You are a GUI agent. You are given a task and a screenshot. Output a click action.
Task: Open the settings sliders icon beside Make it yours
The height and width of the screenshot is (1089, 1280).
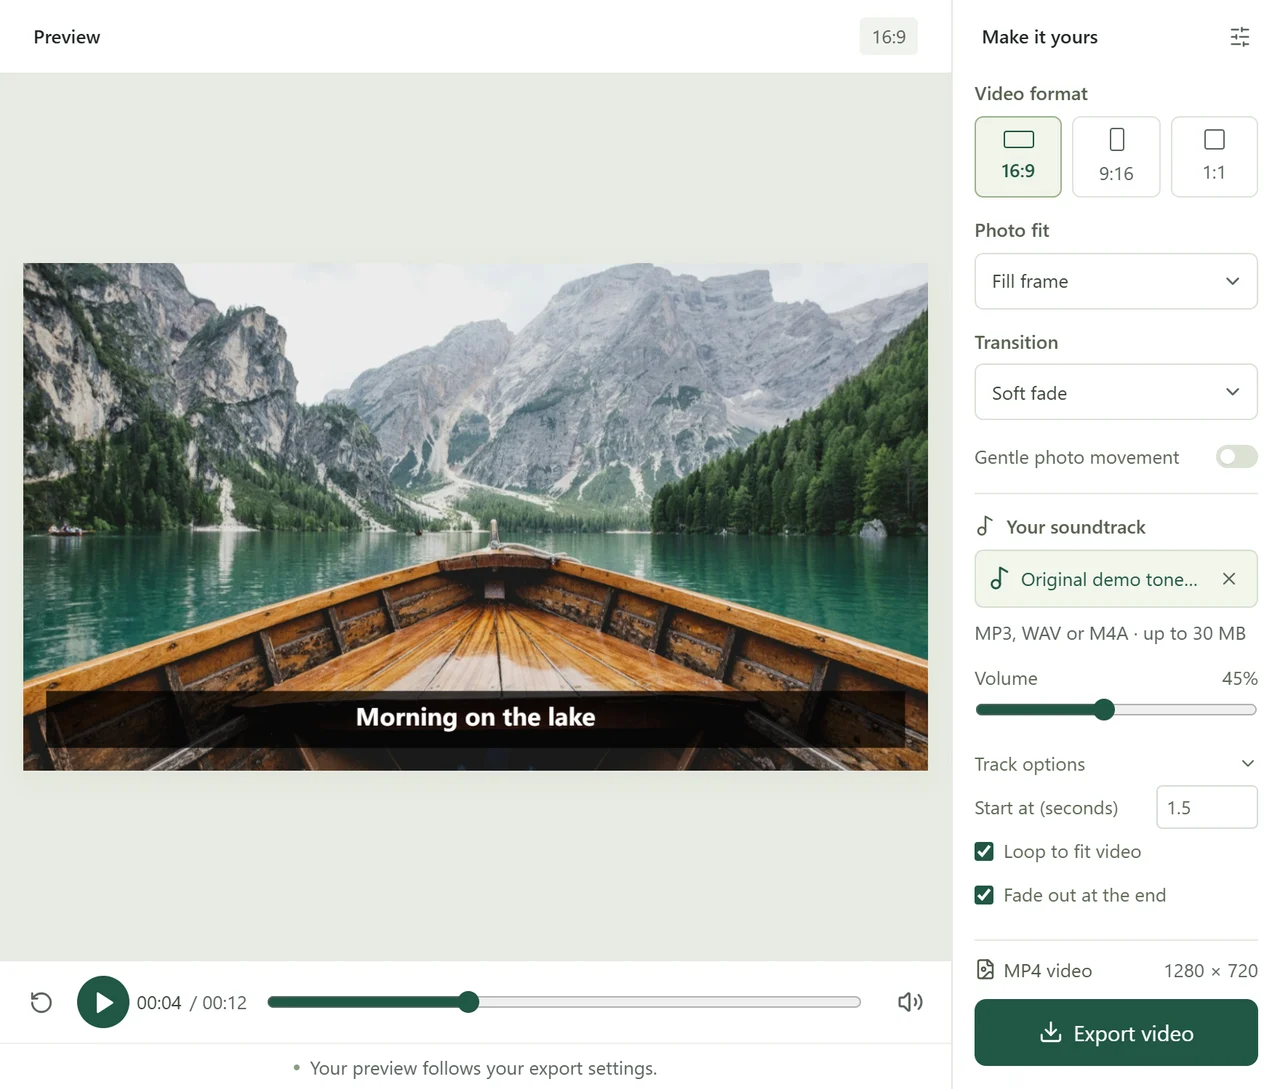[x=1239, y=37]
